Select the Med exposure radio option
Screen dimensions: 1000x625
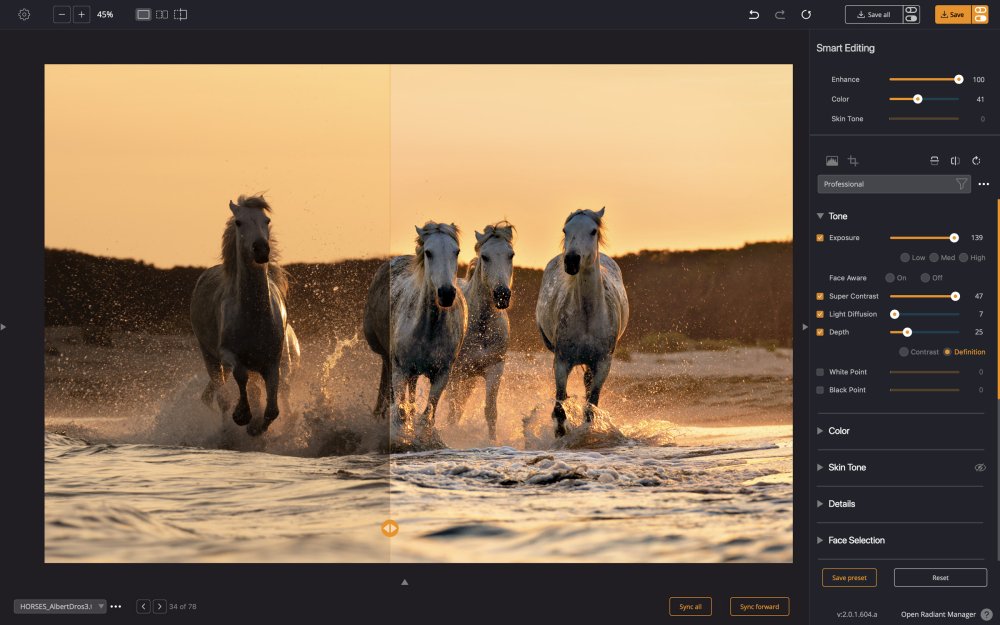(x=934, y=258)
